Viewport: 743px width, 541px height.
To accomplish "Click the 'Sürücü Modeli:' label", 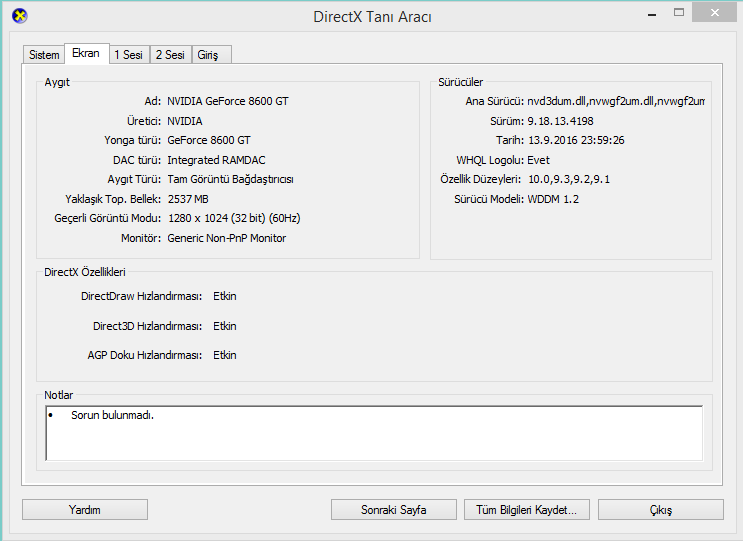I will pyautogui.click(x=489, y=199).
